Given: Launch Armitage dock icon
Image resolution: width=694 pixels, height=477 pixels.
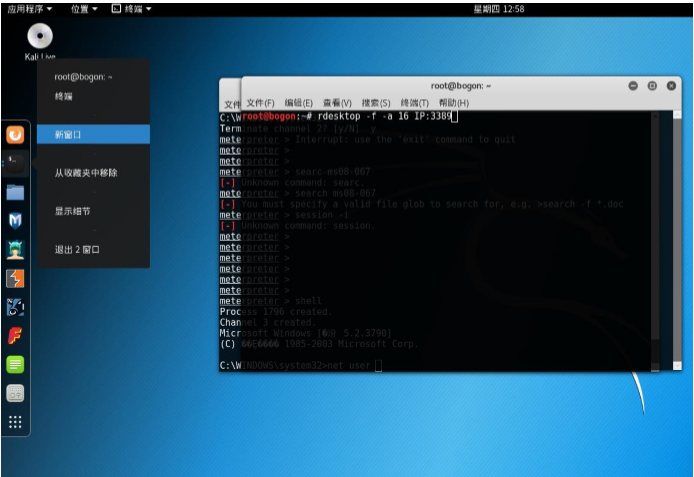Looking at the screenshot, I should 15,250.
